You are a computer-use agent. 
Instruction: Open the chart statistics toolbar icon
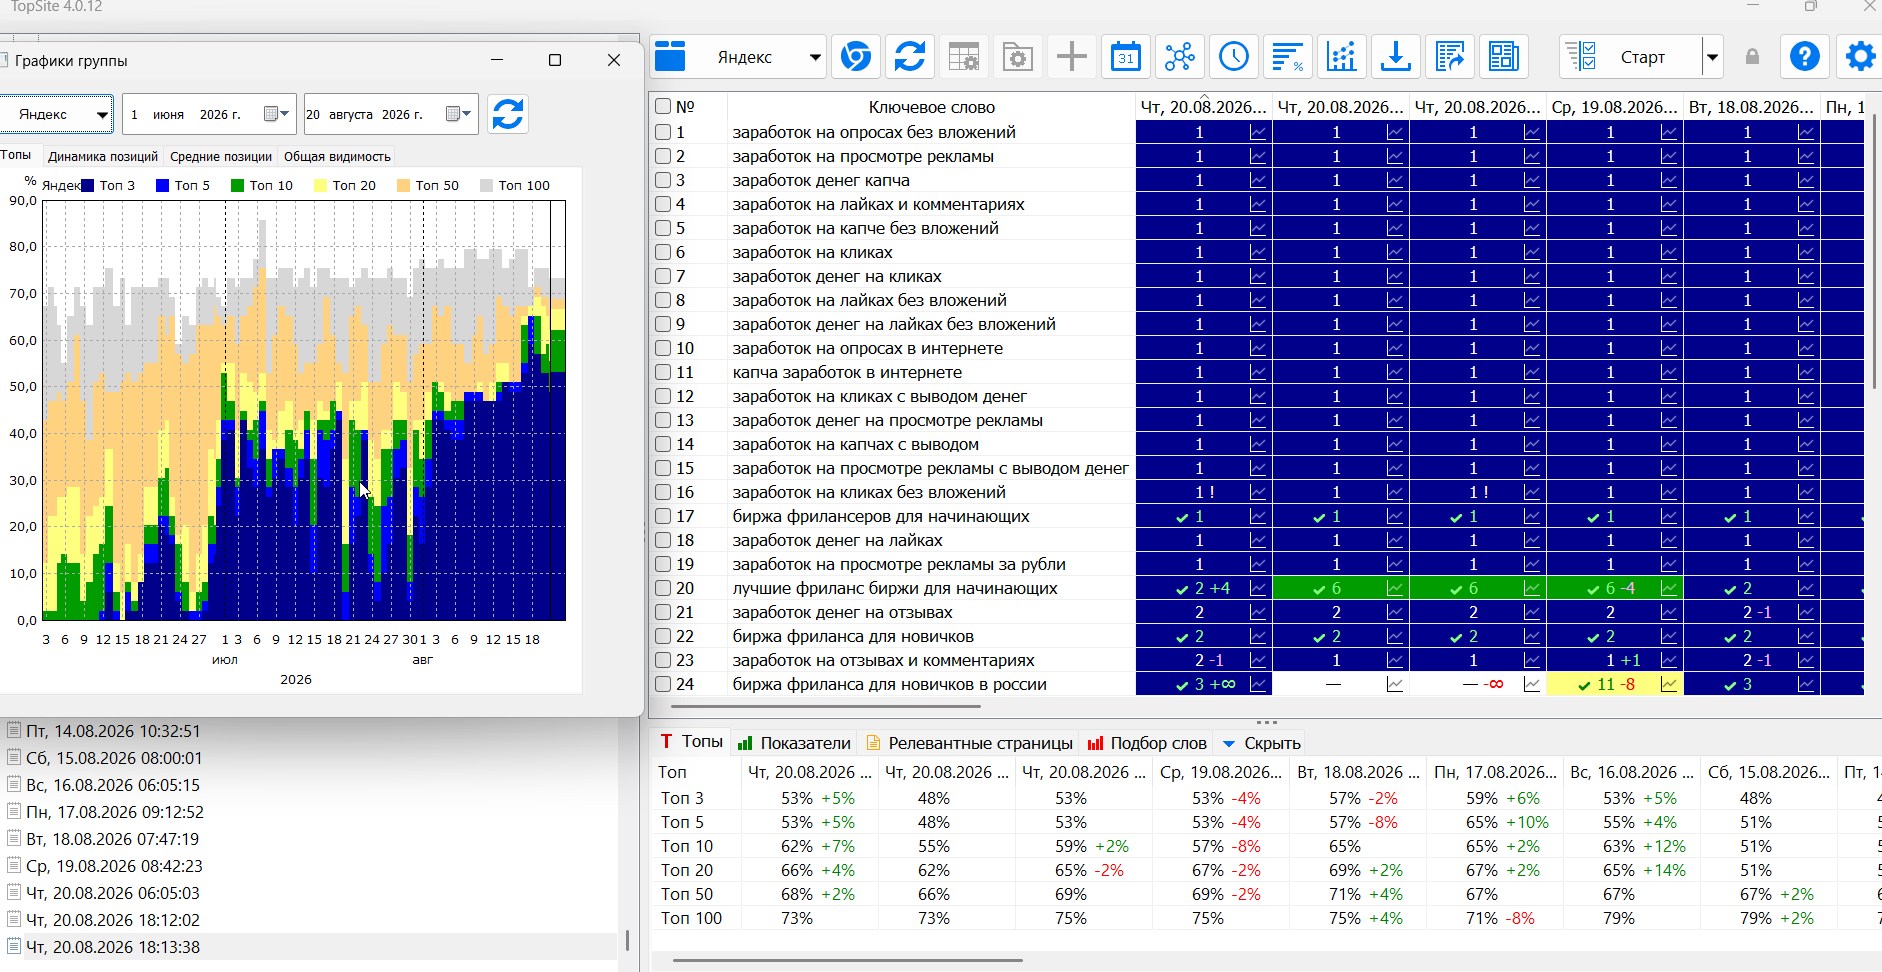click(x=1341, y=57)
